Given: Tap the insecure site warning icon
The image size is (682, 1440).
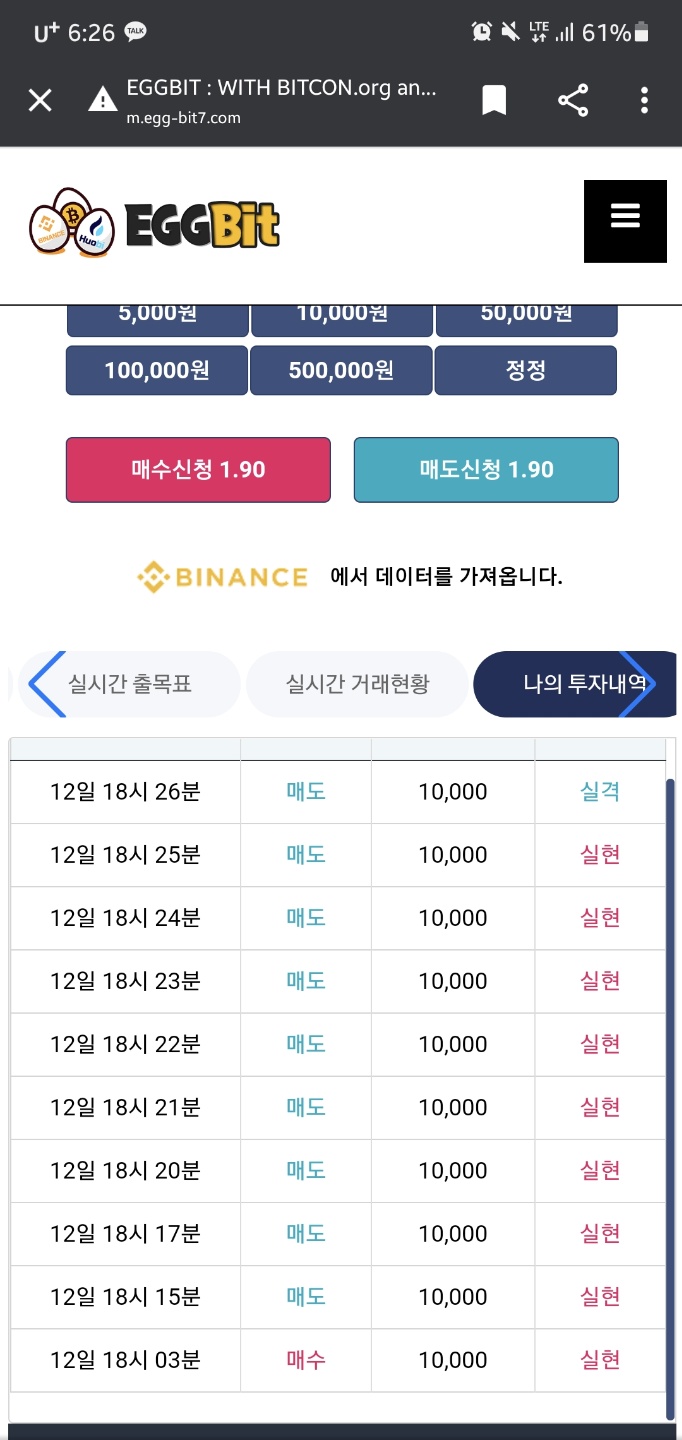Looking at the screenshot, I should point(102,100).
